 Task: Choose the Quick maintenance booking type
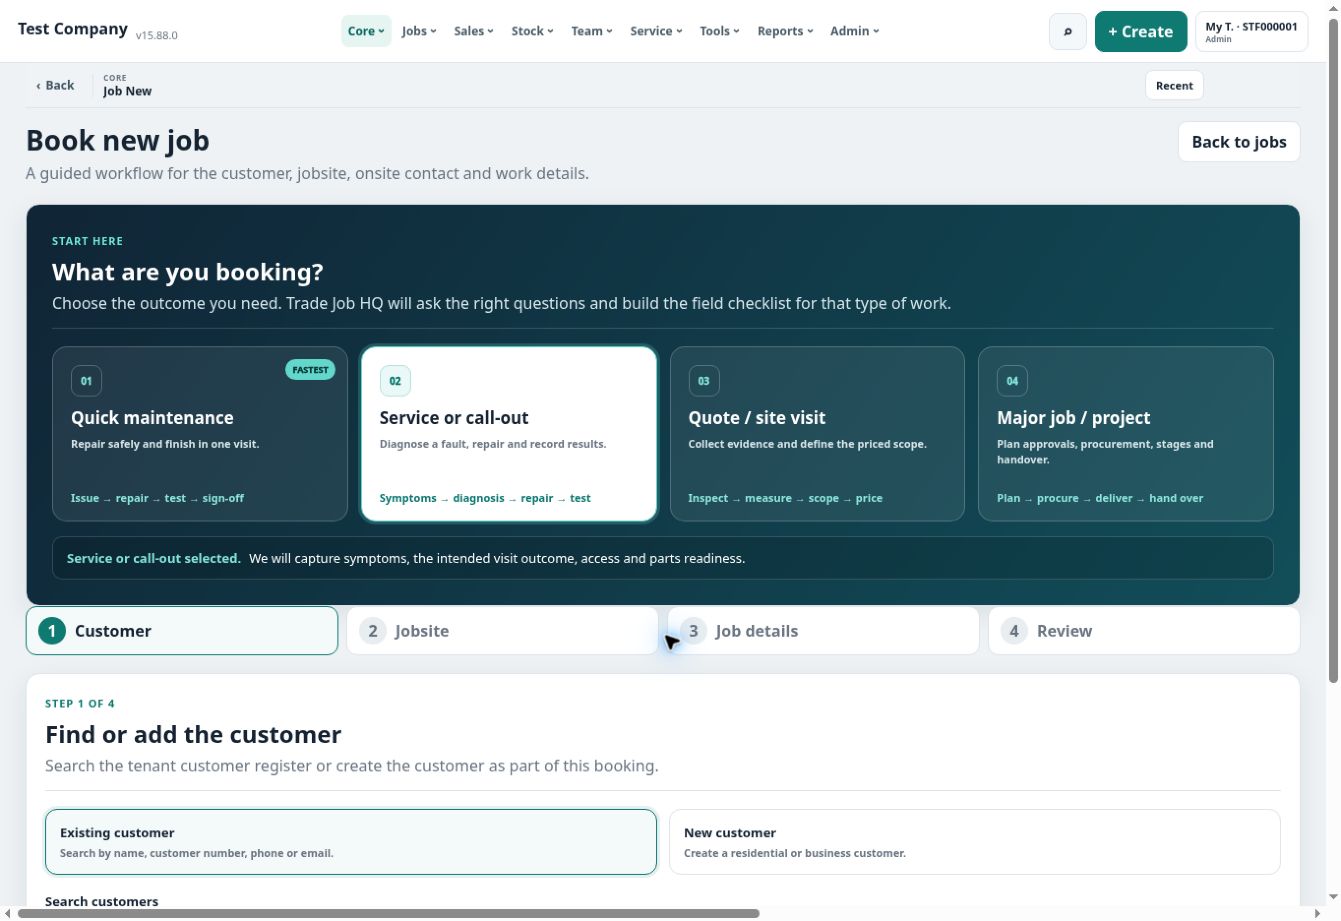200,434
